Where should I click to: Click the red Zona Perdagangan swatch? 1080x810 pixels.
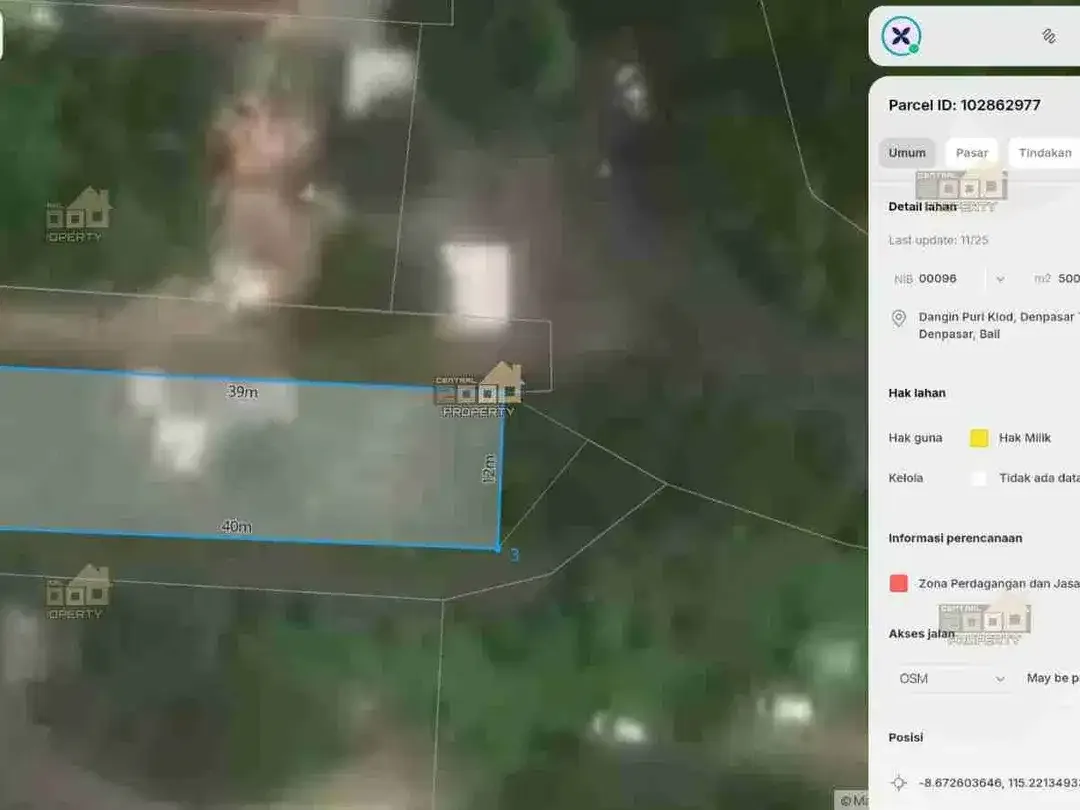tap(898, 583)
